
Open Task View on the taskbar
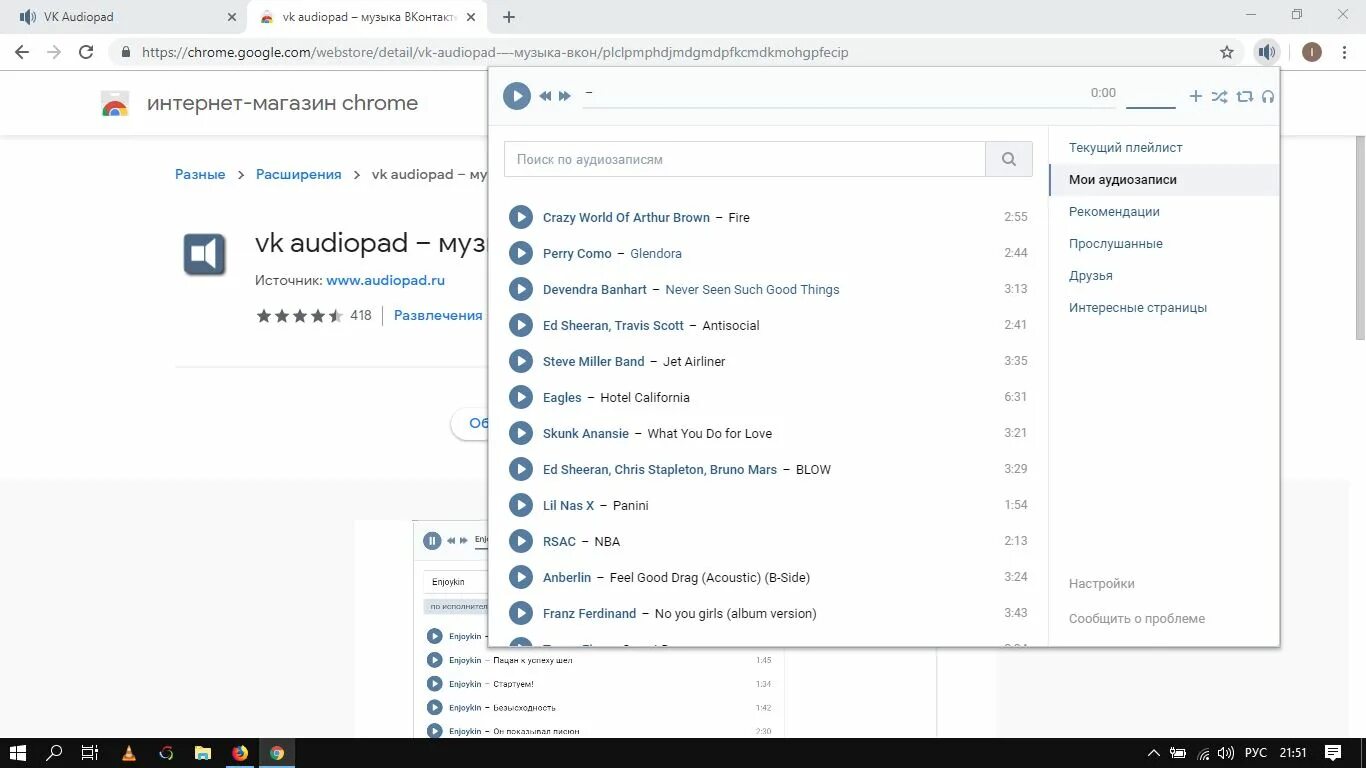click(89, 753)
